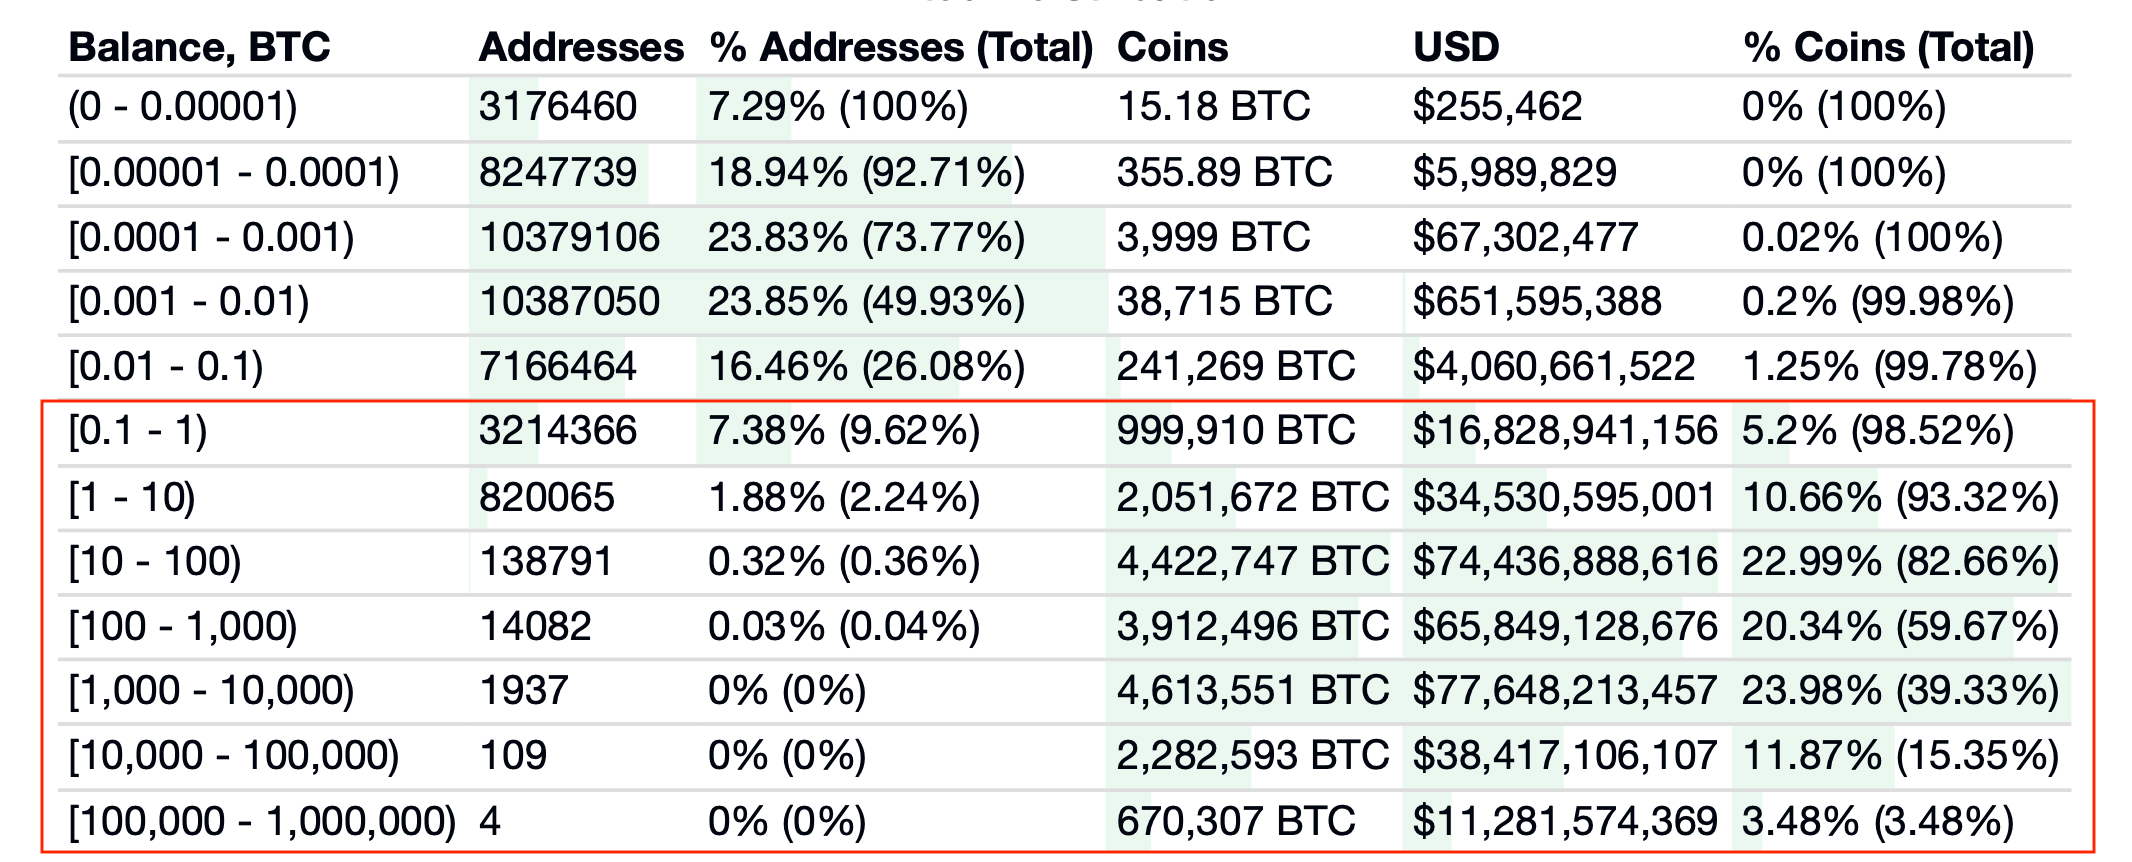Click the $77,648,213,457 USD cell
The image size is (2132, 862).
point(1564,691)
